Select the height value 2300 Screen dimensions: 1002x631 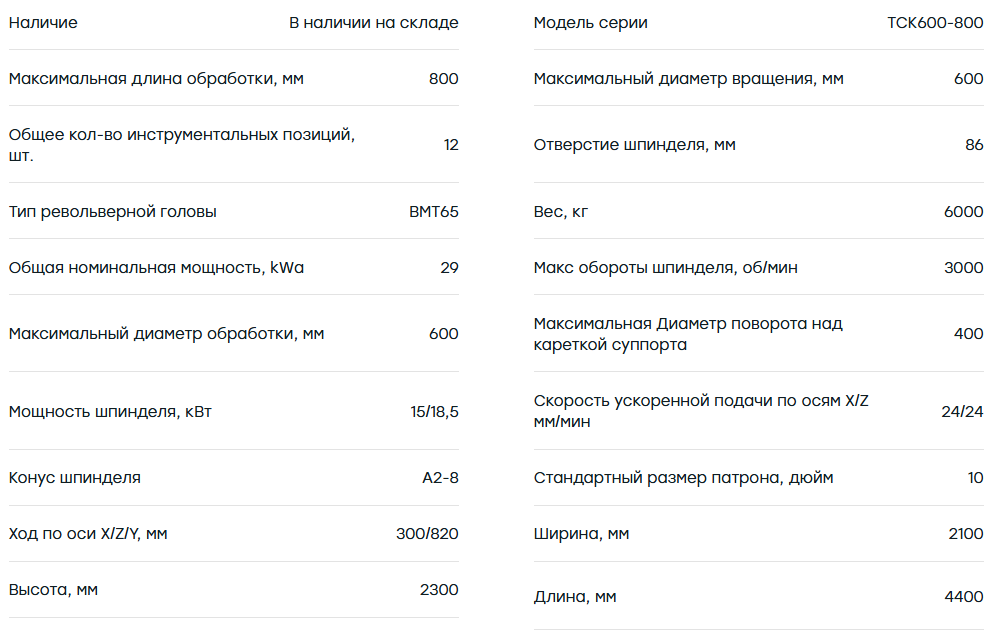439,589
